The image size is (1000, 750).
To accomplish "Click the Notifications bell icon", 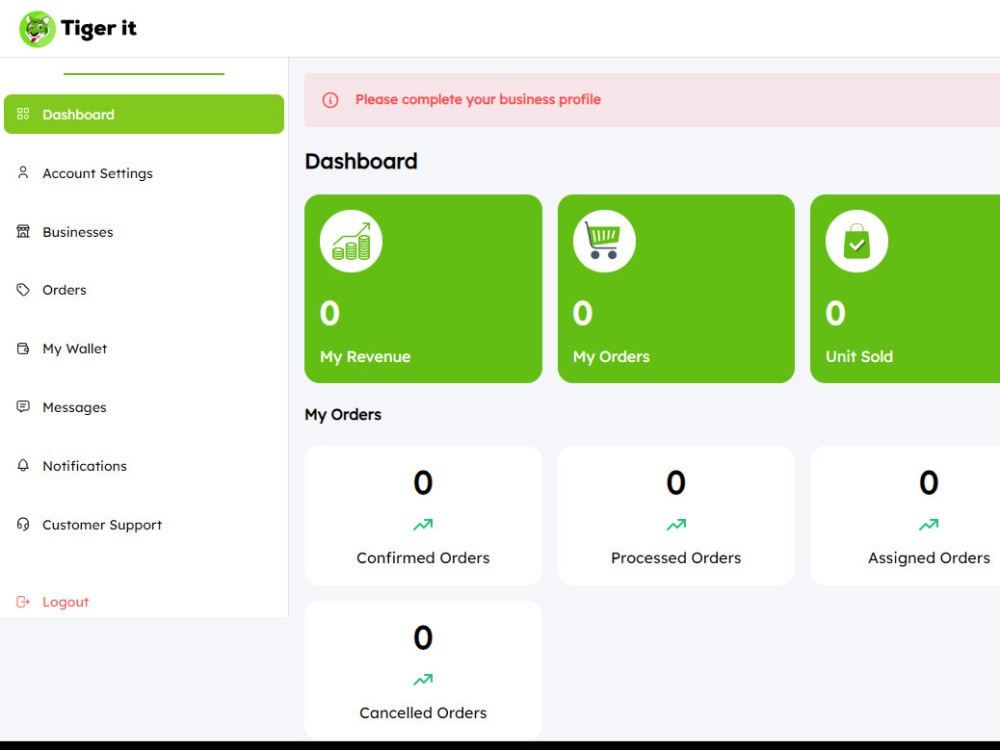I will 23,465.
